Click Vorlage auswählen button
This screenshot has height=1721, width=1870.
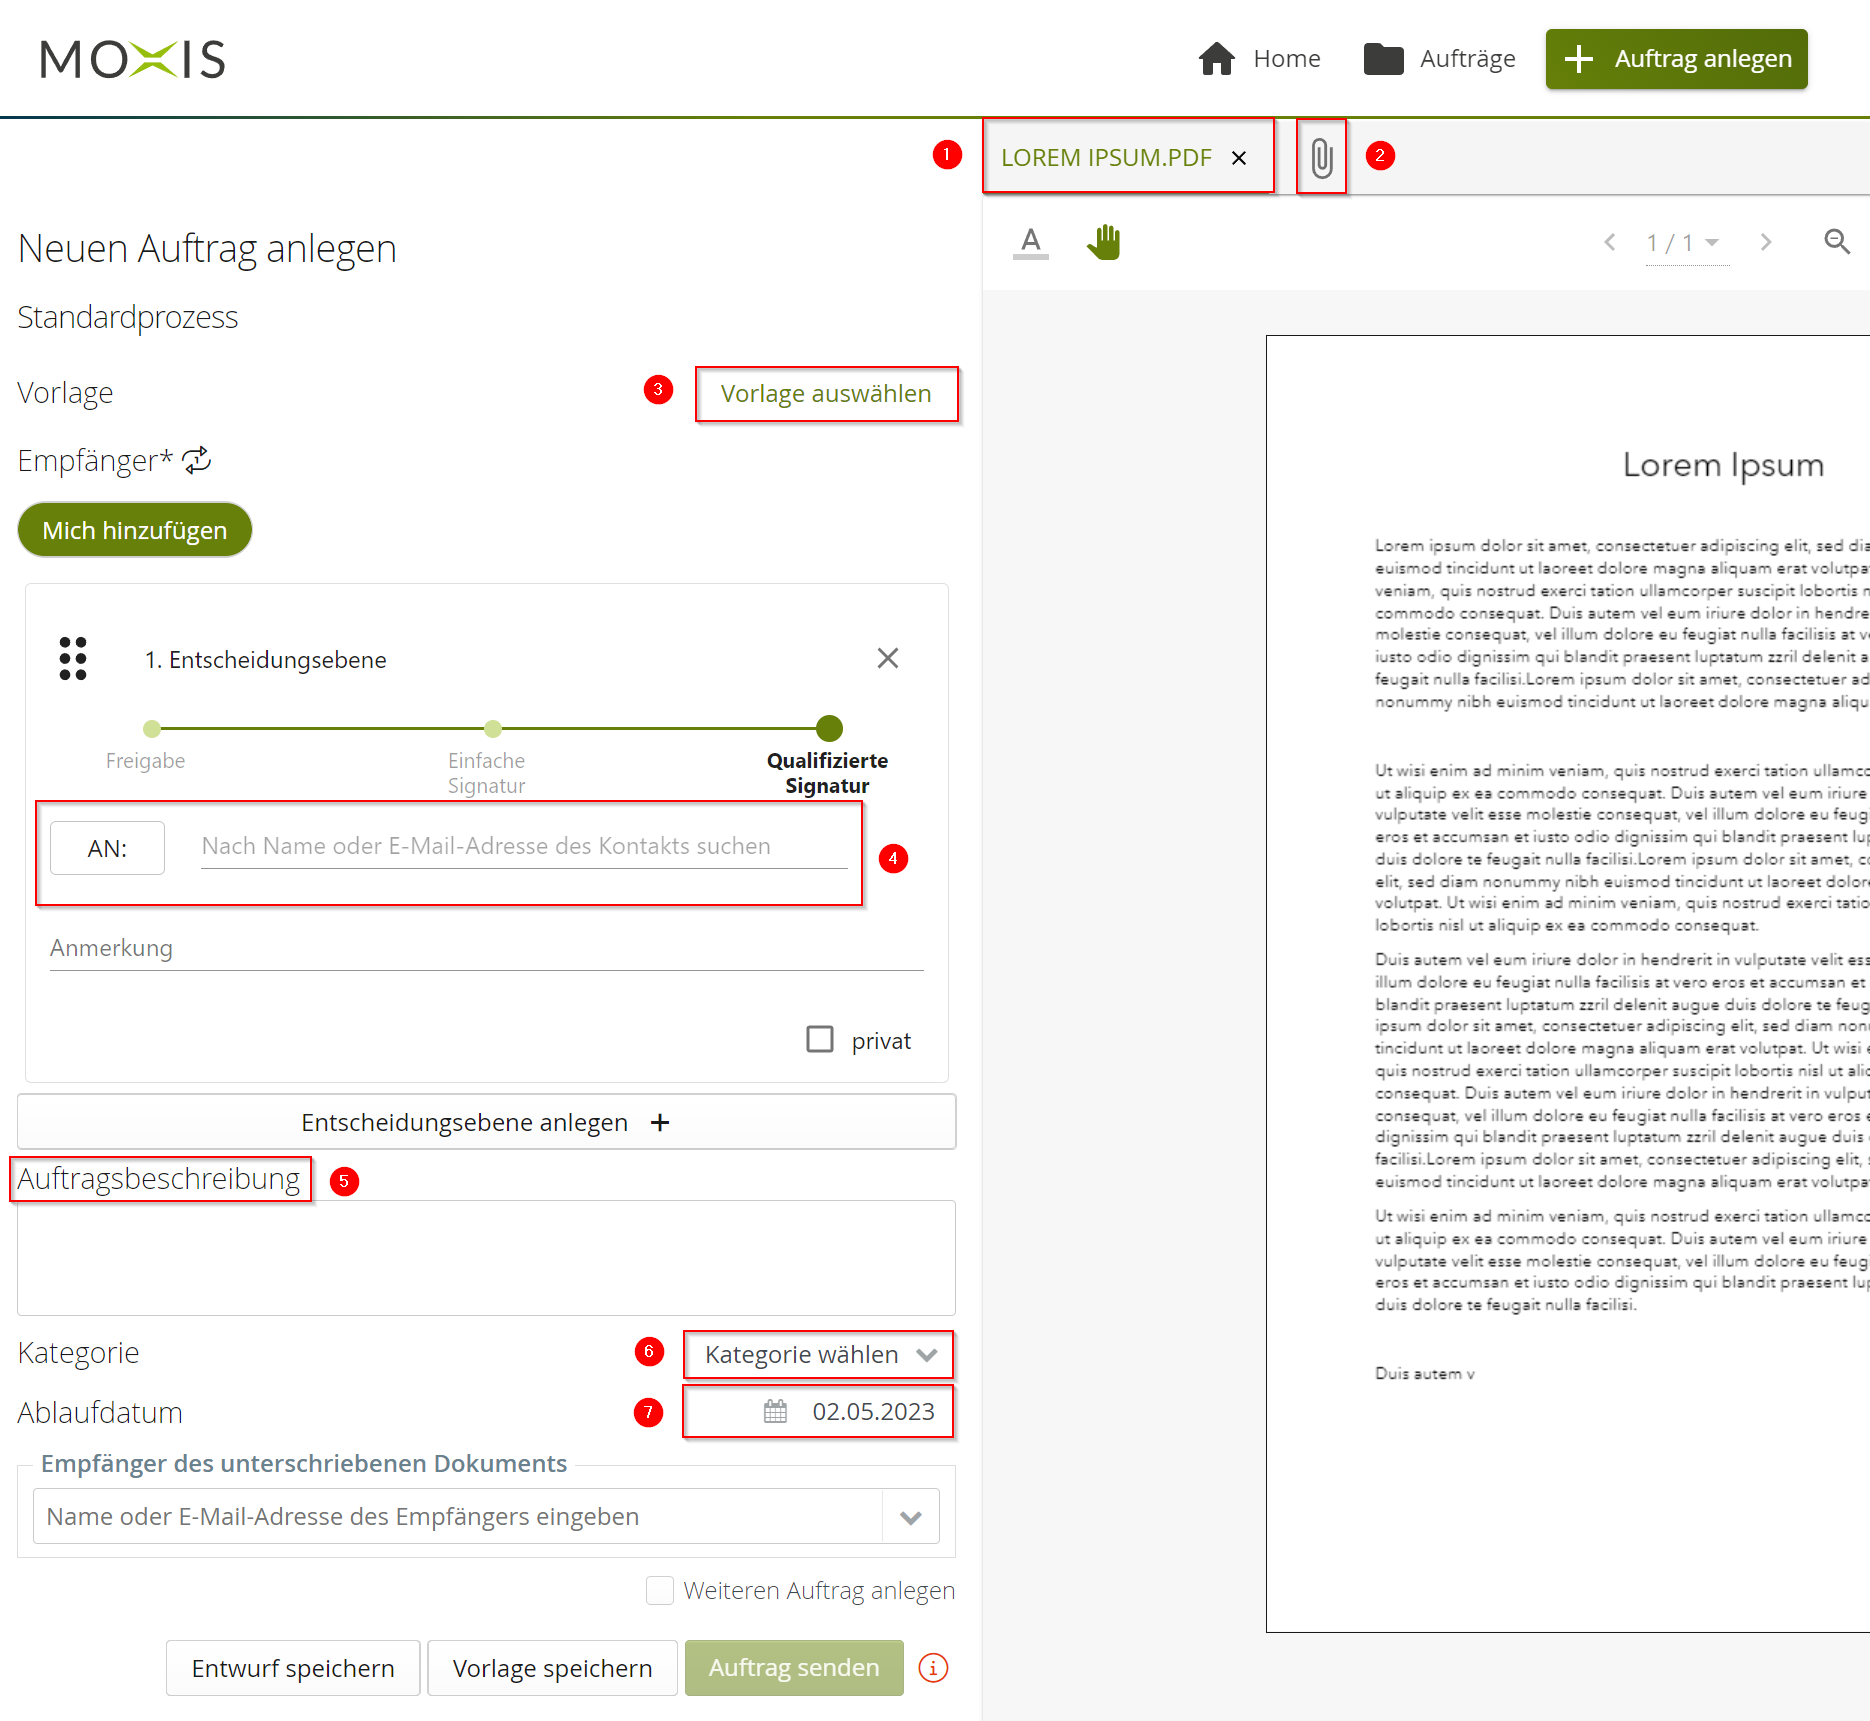coord(826,394)
